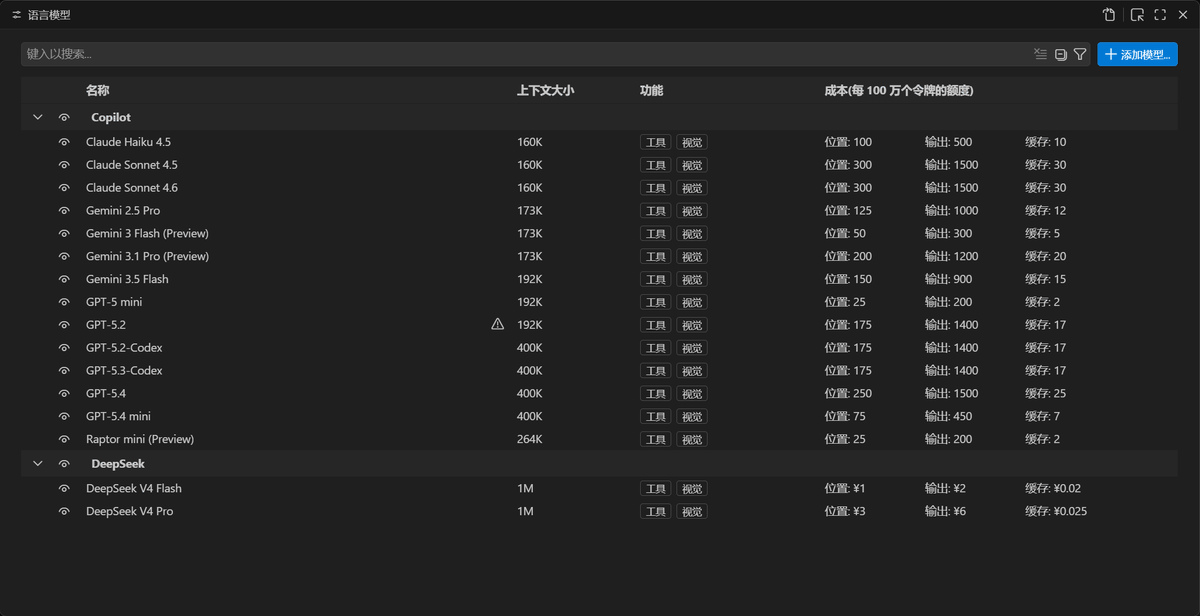
Task: Click the 缓存: 12 cost value
Action: point(1045,211)
